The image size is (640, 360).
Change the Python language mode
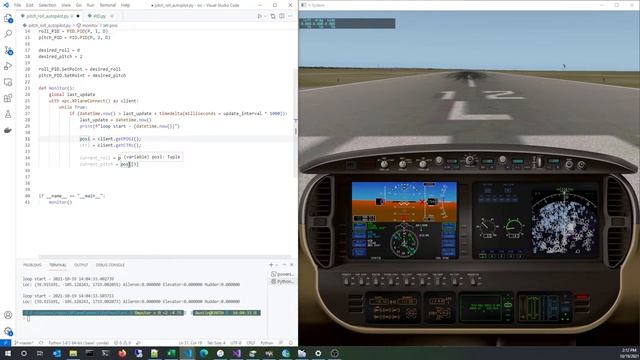[267, 343]
